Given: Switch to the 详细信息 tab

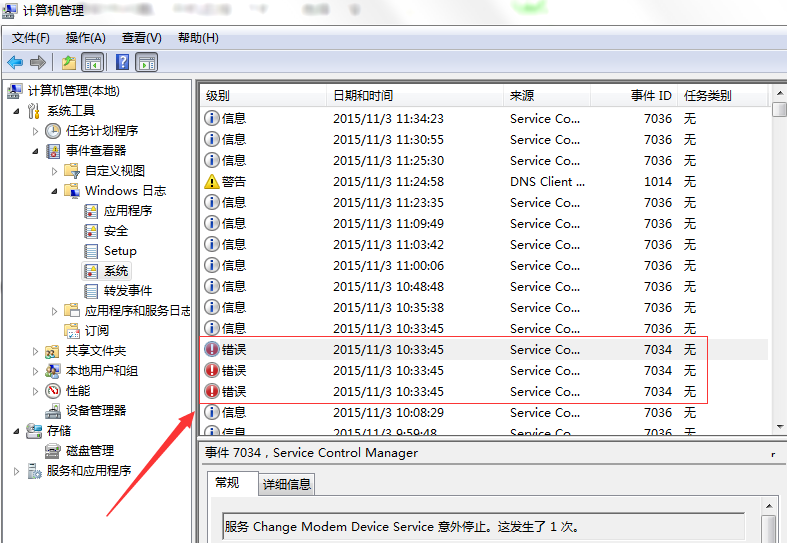Looking at the screenshot, I should (x=286, y=484).
